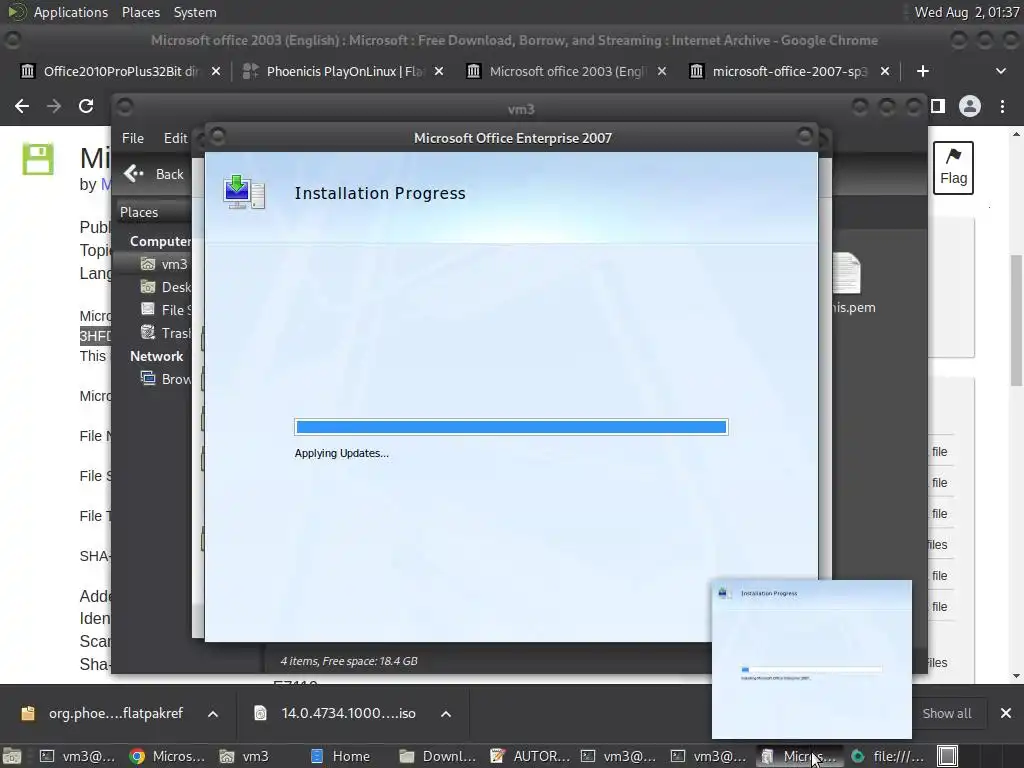This screenshot has width=1024, height=768.
Task: Switch to Home taskbar item
Action: (340, 756)
